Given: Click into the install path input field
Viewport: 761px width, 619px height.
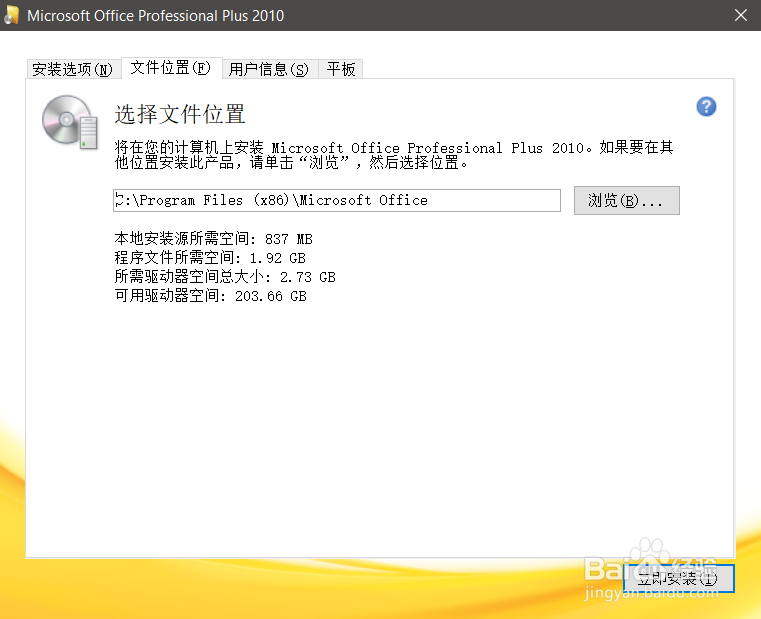Looking at the screenshot, I should 337,201.
